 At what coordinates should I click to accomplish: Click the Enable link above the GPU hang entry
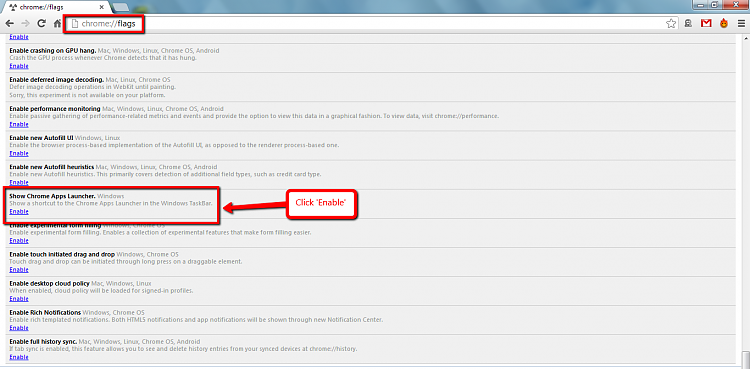[x=19, y=37]
